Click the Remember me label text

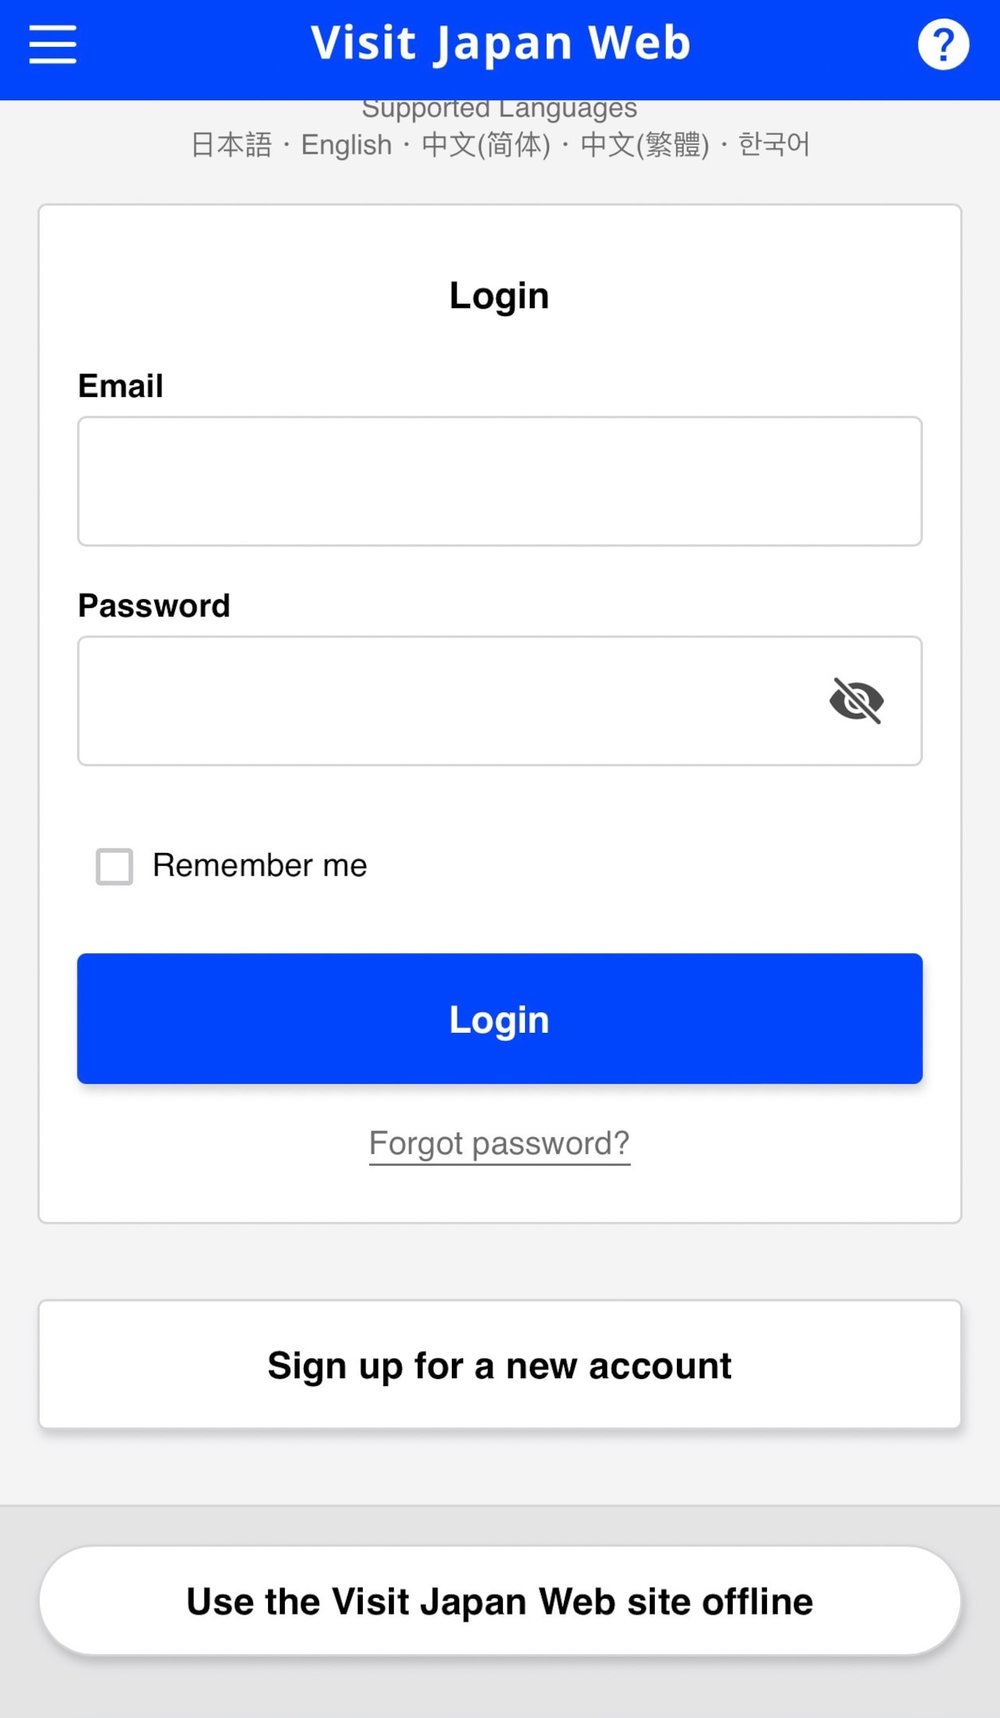point(260,865)
